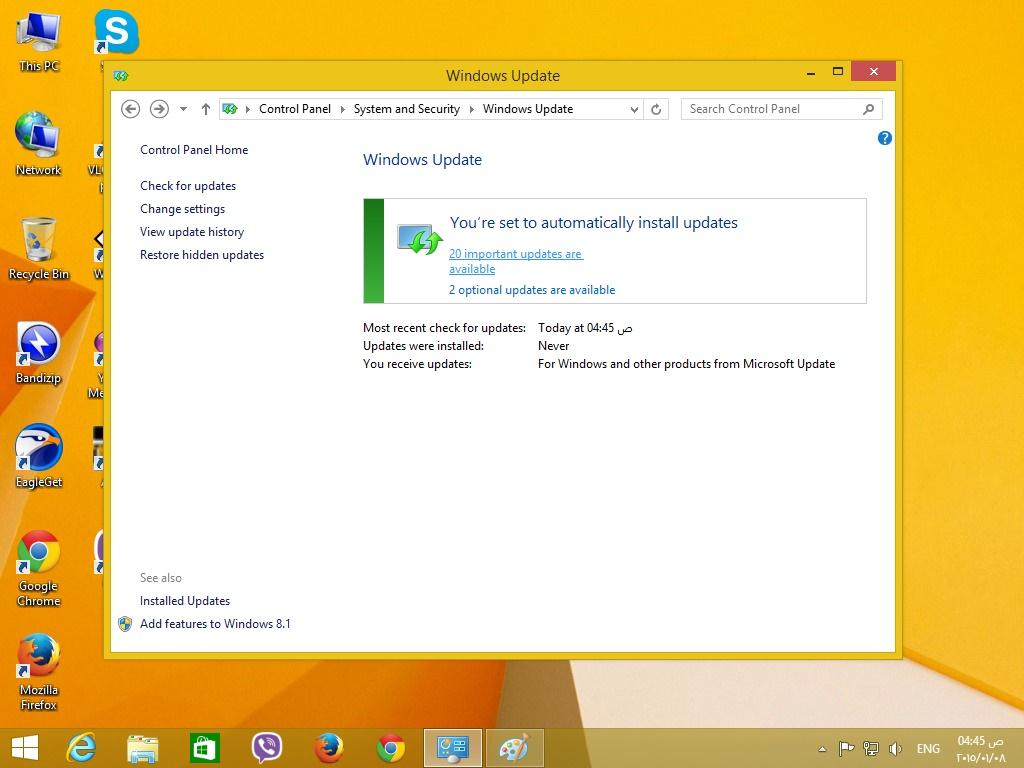Open 20 important updates are available link

[x=515, y=261]
